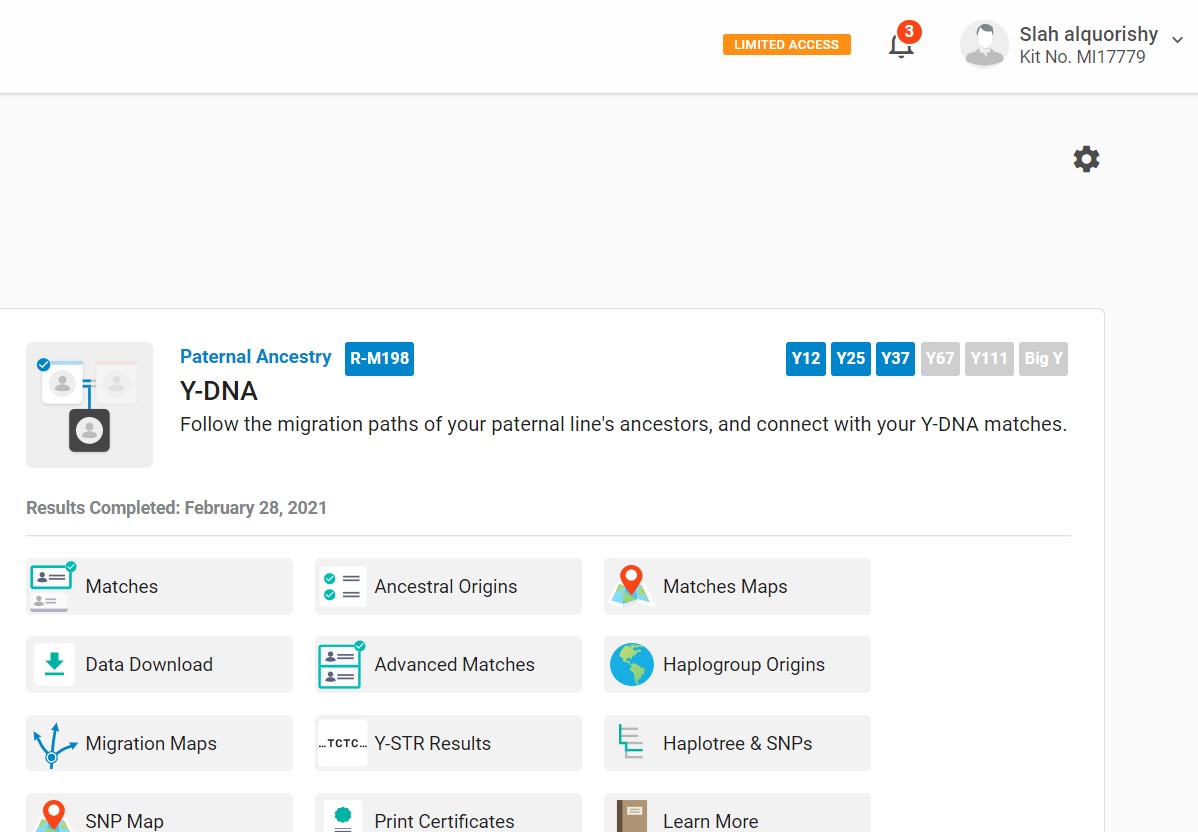Click the Learn More book icon

(x=632, y=816)
